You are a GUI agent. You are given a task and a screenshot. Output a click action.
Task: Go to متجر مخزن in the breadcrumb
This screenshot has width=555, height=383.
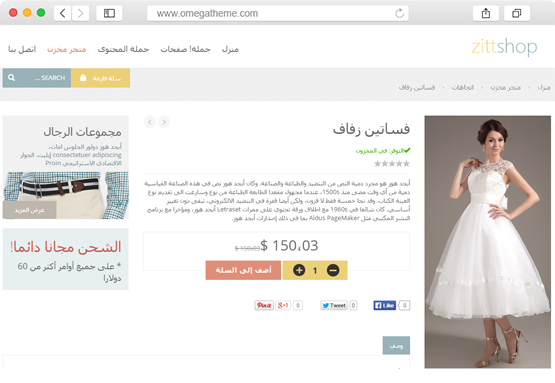pyautogui.click(x=505, y=87)
